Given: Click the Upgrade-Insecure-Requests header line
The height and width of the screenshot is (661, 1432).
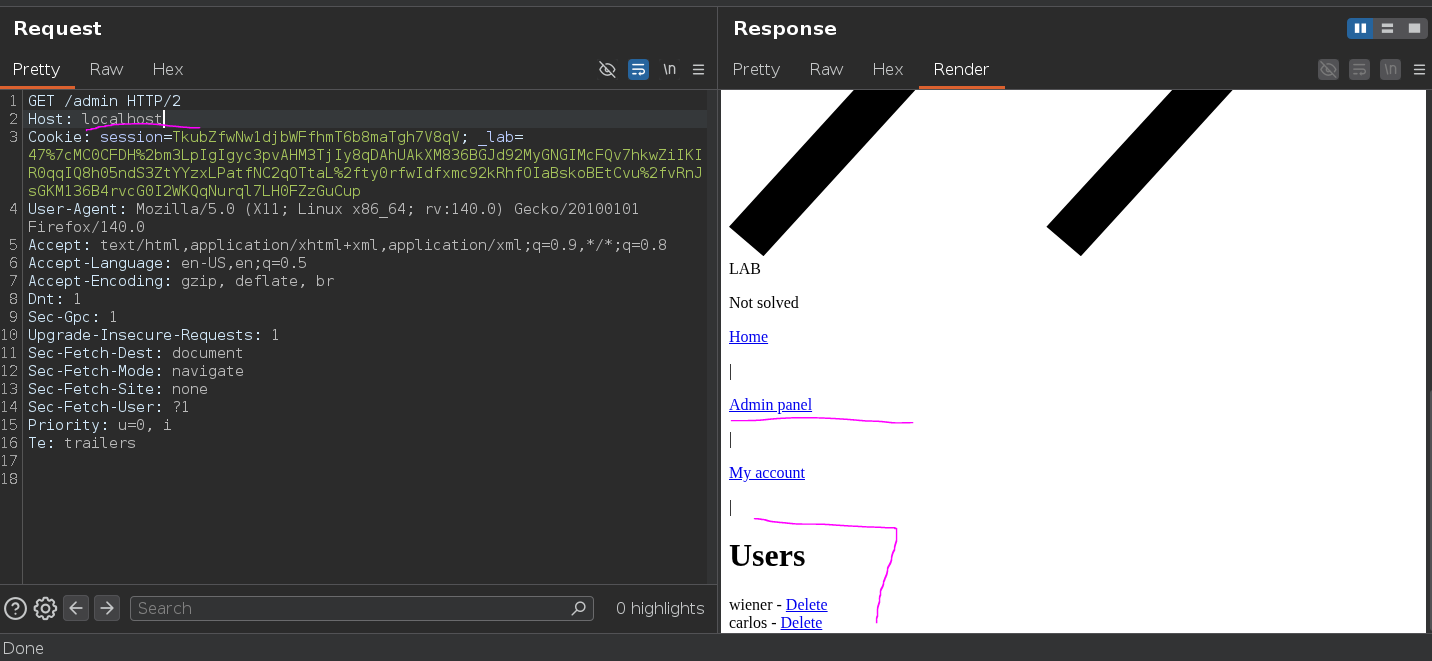Looking at the screenshot, I should point(153,335).
